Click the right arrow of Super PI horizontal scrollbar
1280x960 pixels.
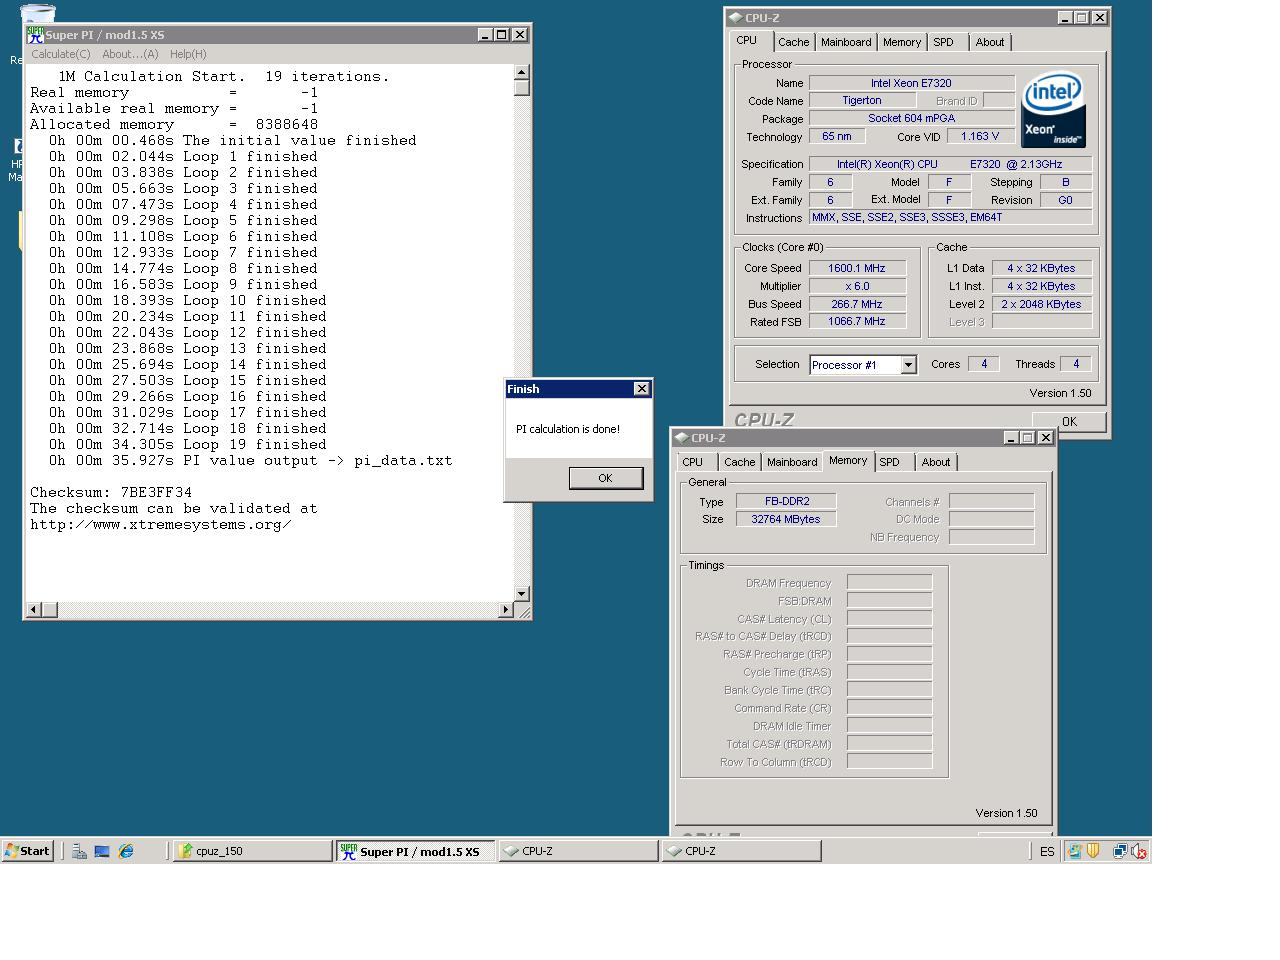click(506, 609)
